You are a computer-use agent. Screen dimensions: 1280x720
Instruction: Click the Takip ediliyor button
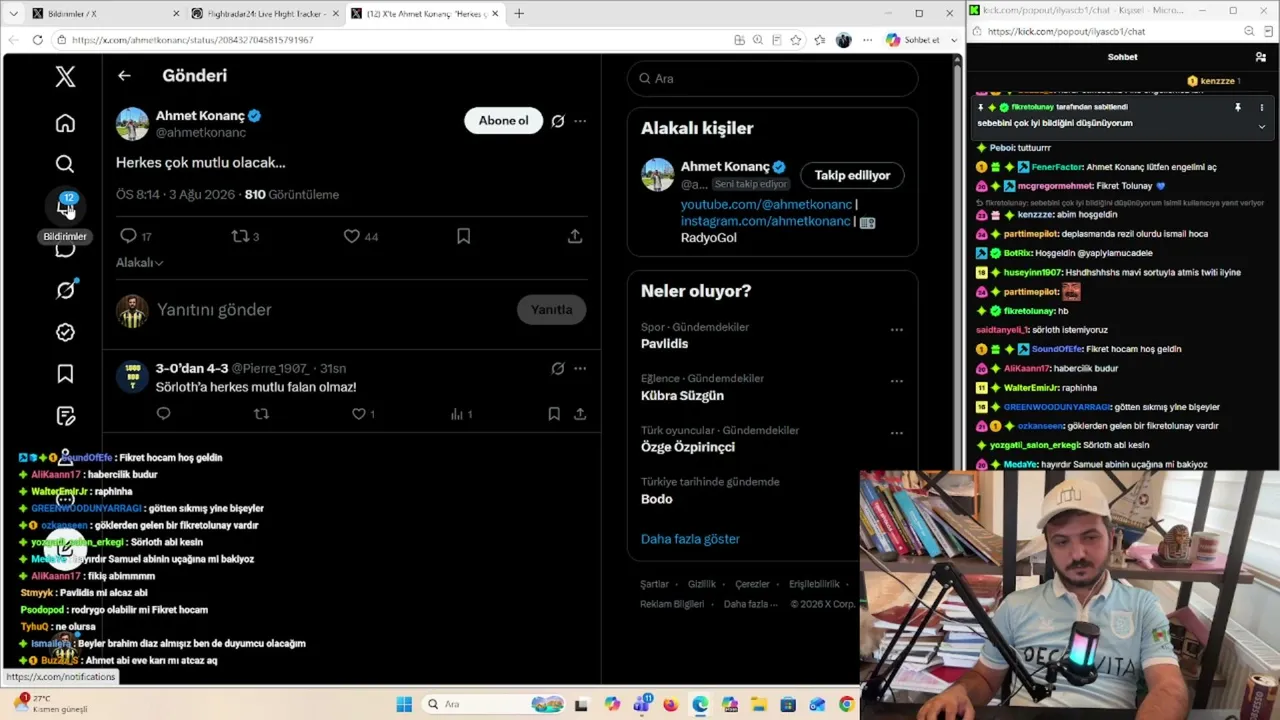pos(852,175)
